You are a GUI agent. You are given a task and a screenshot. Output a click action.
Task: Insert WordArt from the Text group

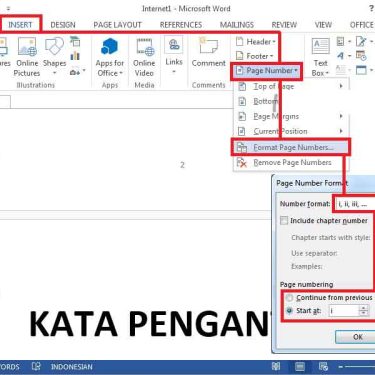[x=343, y=56]
